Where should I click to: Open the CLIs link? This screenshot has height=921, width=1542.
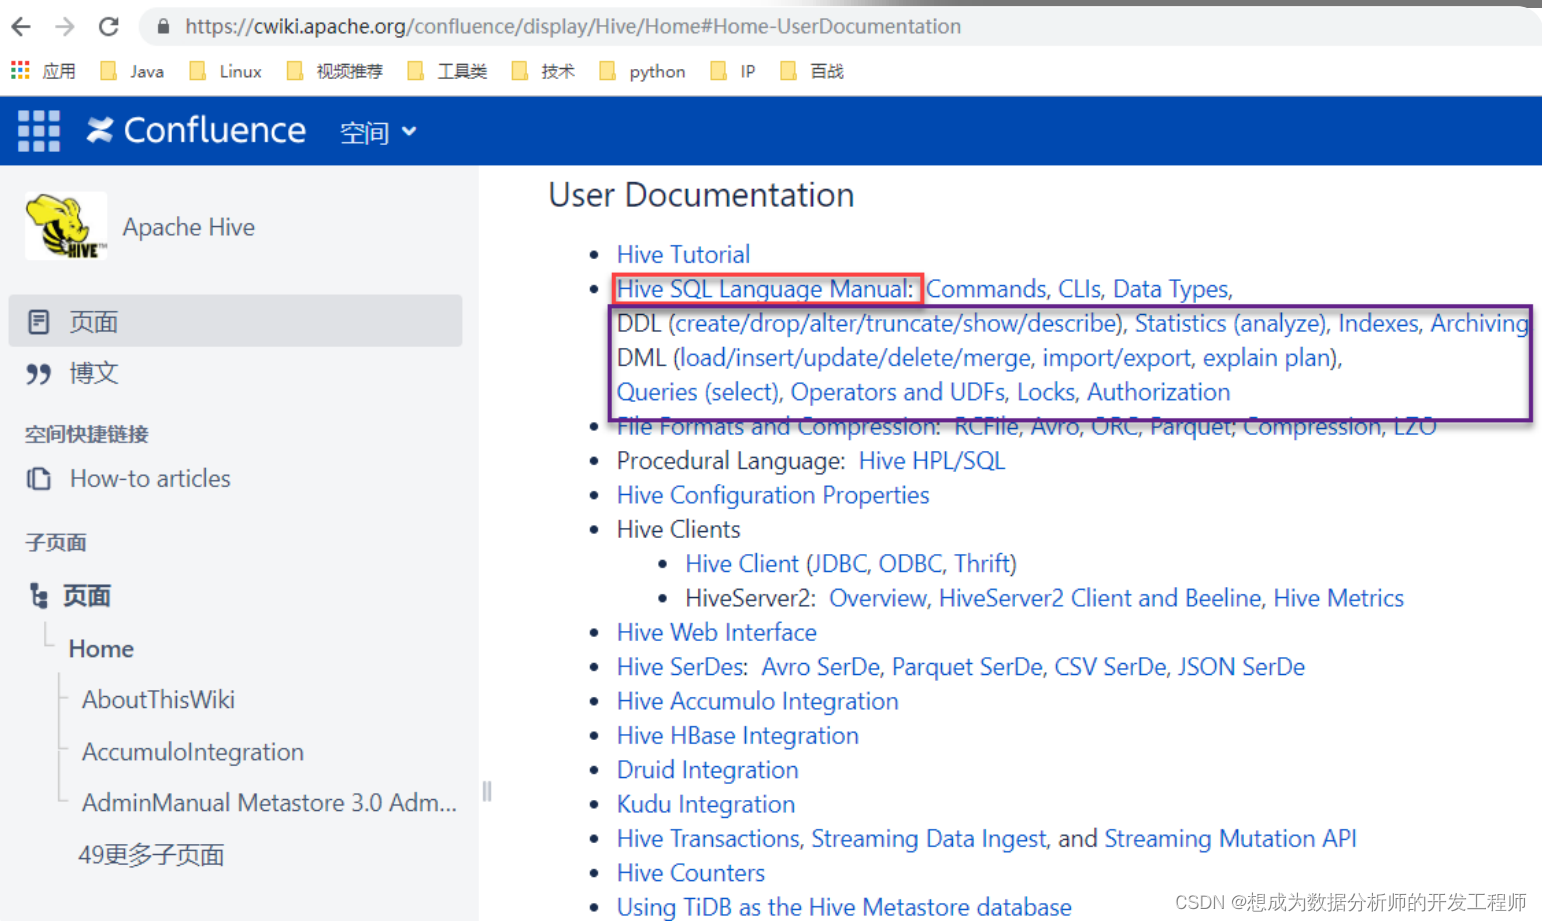(x=1080, y=289)
